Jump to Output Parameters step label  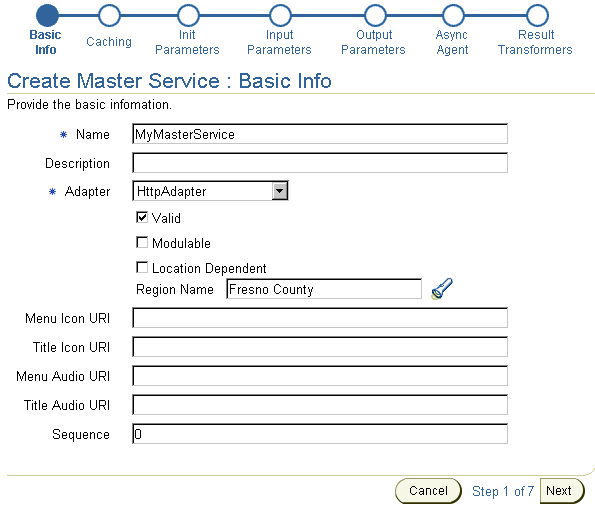[373, 42]
